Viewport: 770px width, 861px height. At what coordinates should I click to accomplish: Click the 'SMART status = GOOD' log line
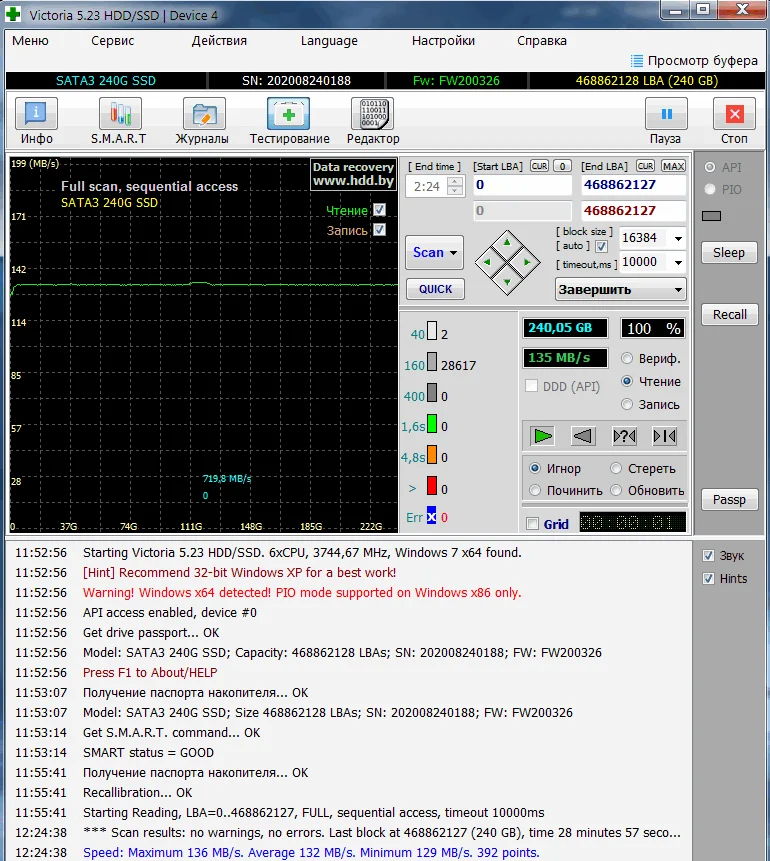click(x=148, y=752)
